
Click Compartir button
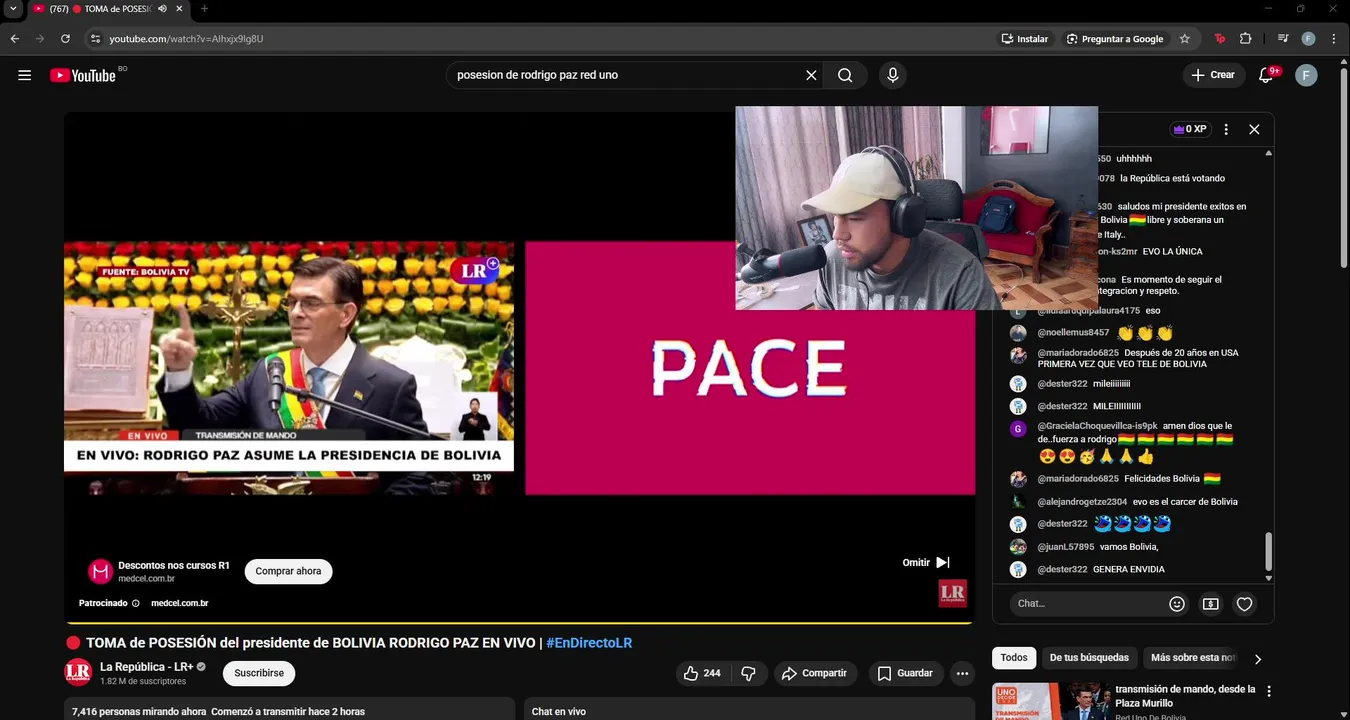(815, 673)
